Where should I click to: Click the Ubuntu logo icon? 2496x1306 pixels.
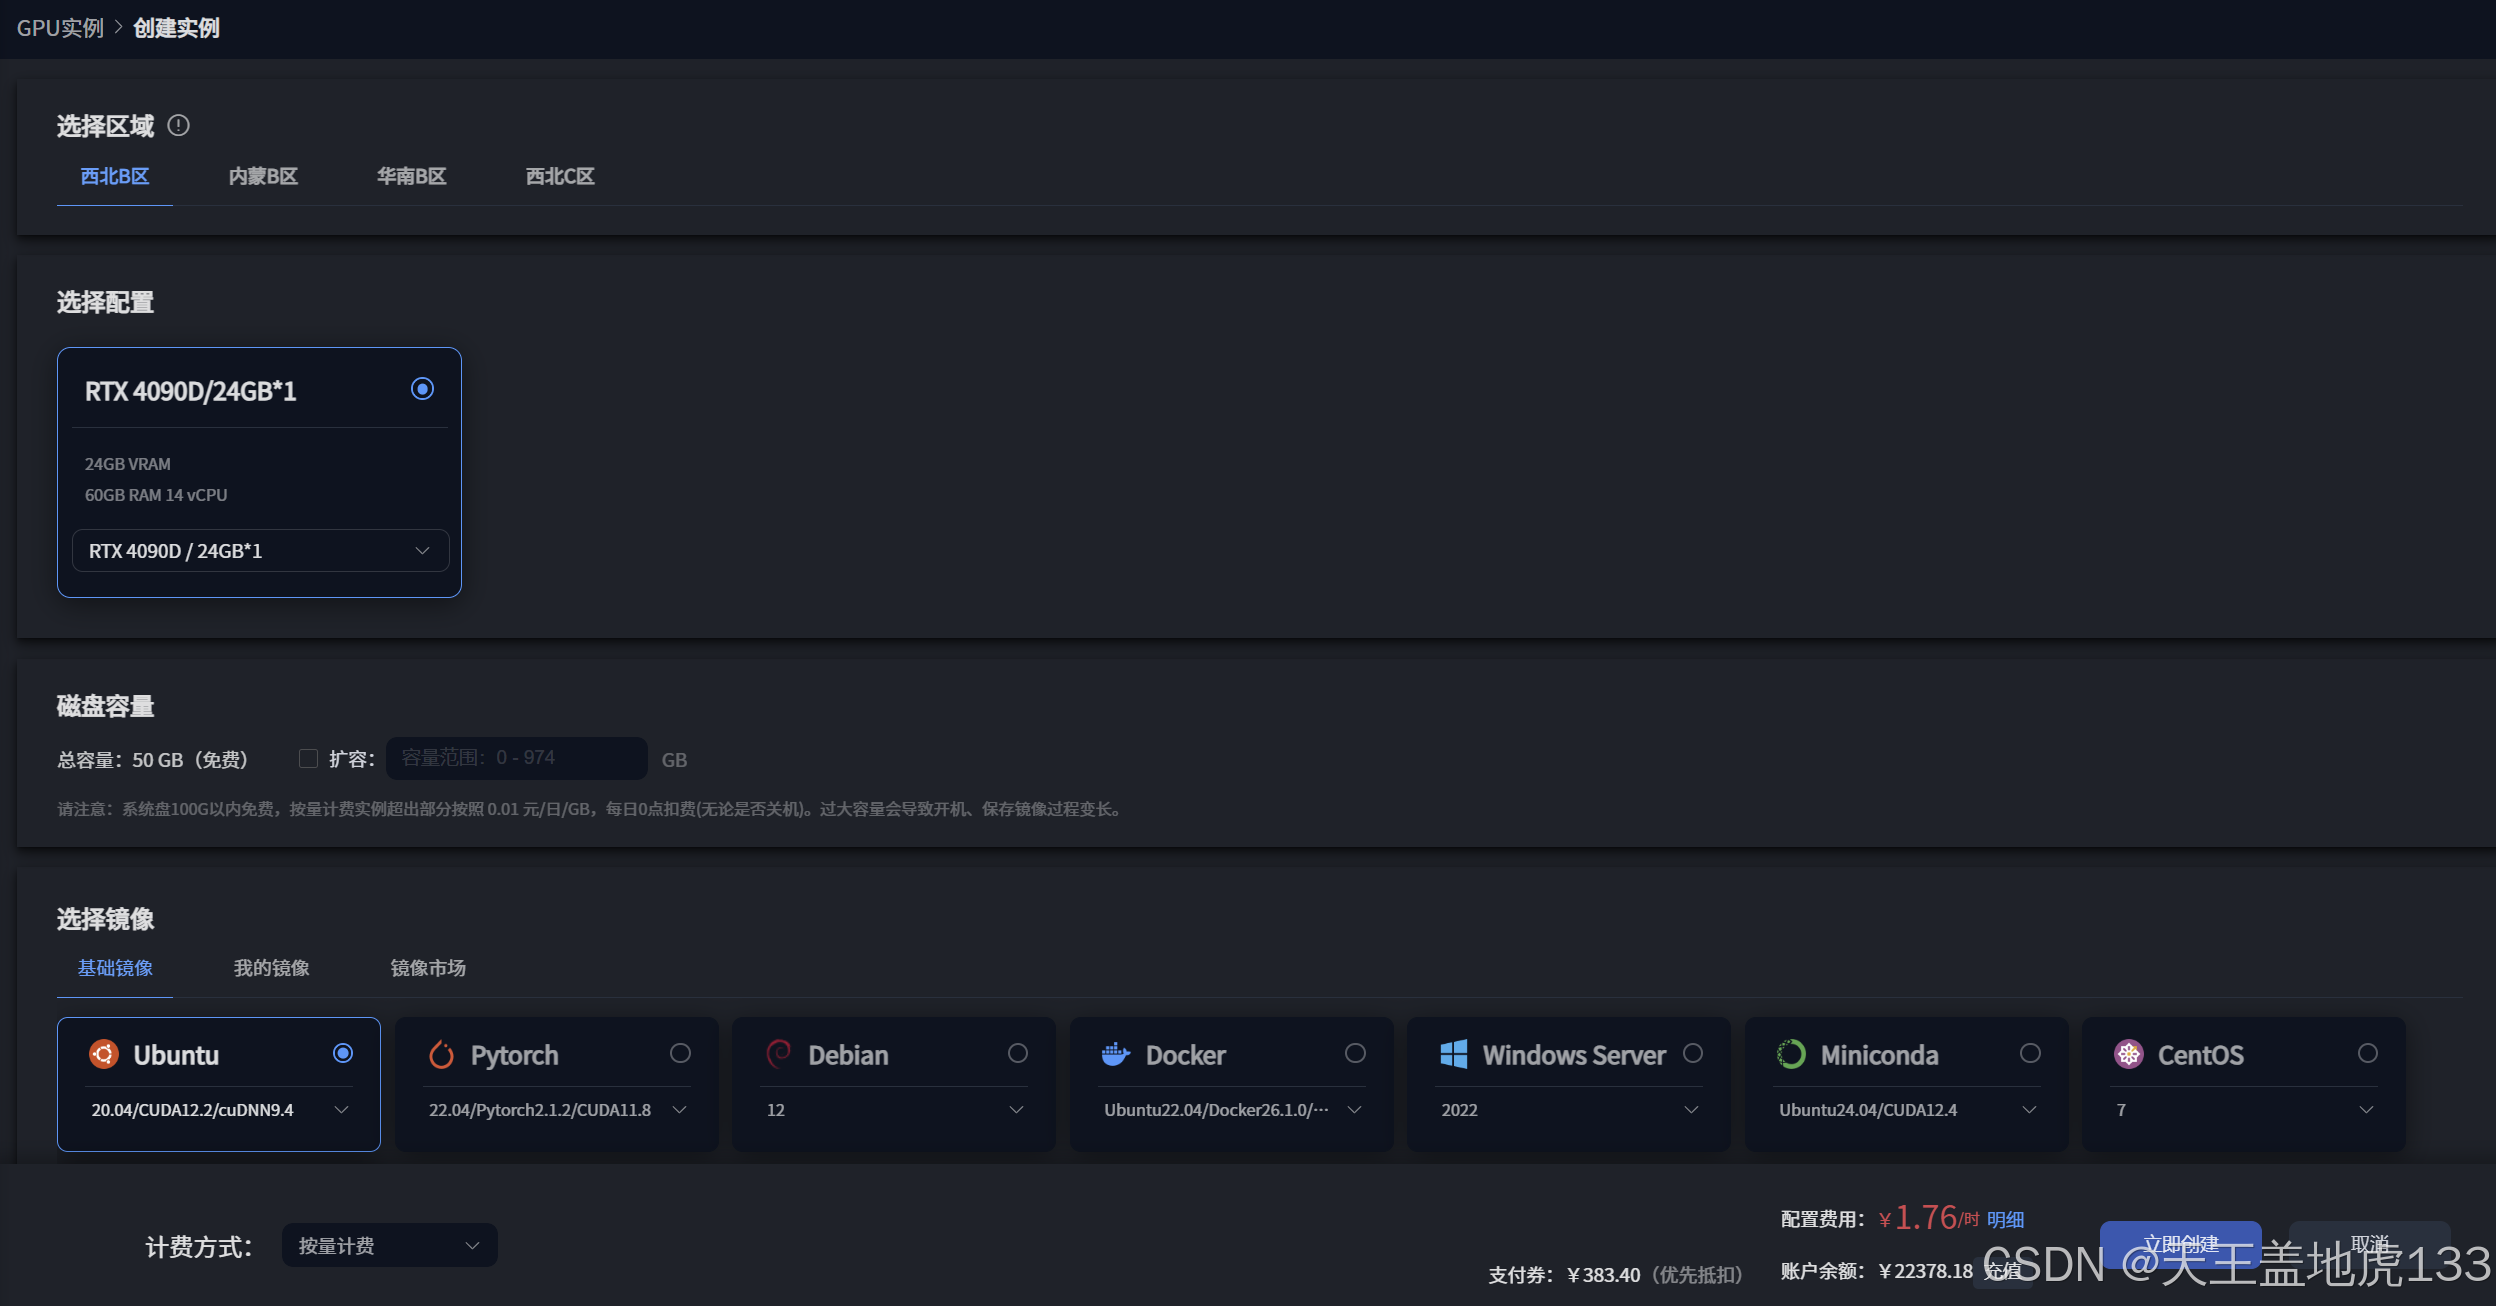pos(104,1054)
